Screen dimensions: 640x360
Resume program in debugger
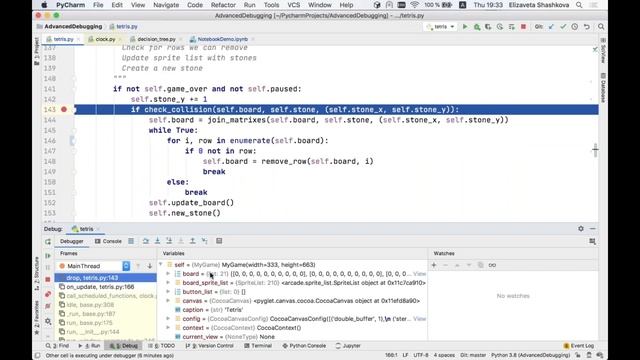[x=48, y=256]
